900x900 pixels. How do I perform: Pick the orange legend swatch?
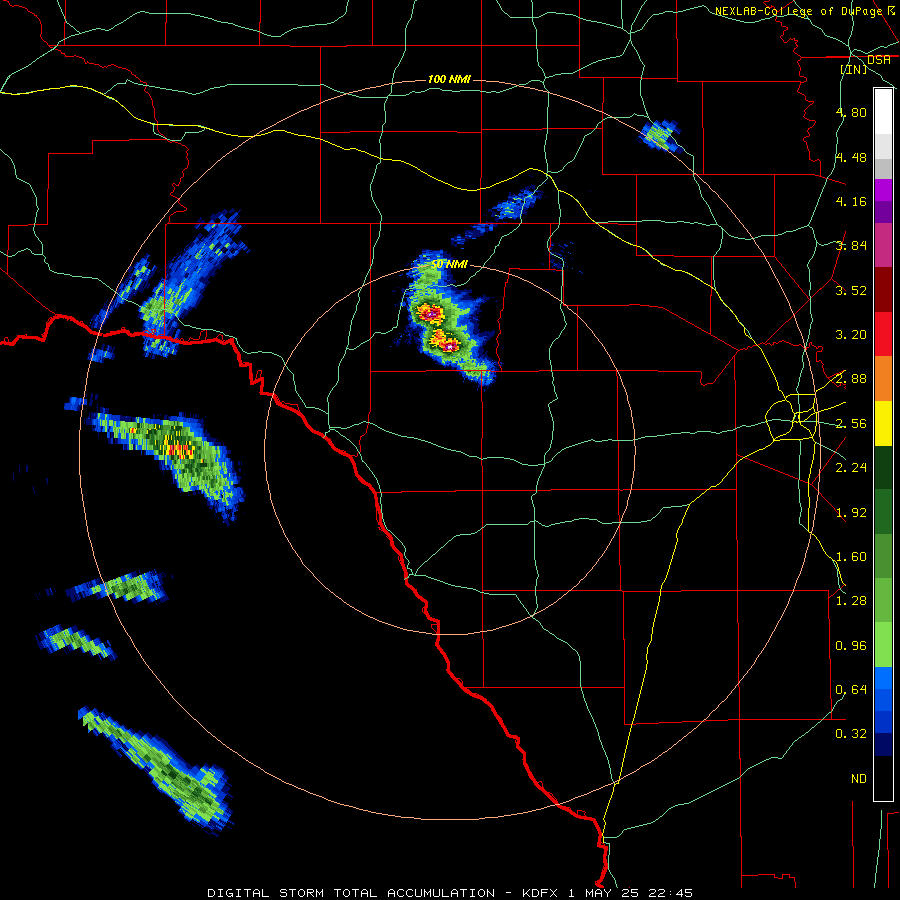click(x=883, y=379)
